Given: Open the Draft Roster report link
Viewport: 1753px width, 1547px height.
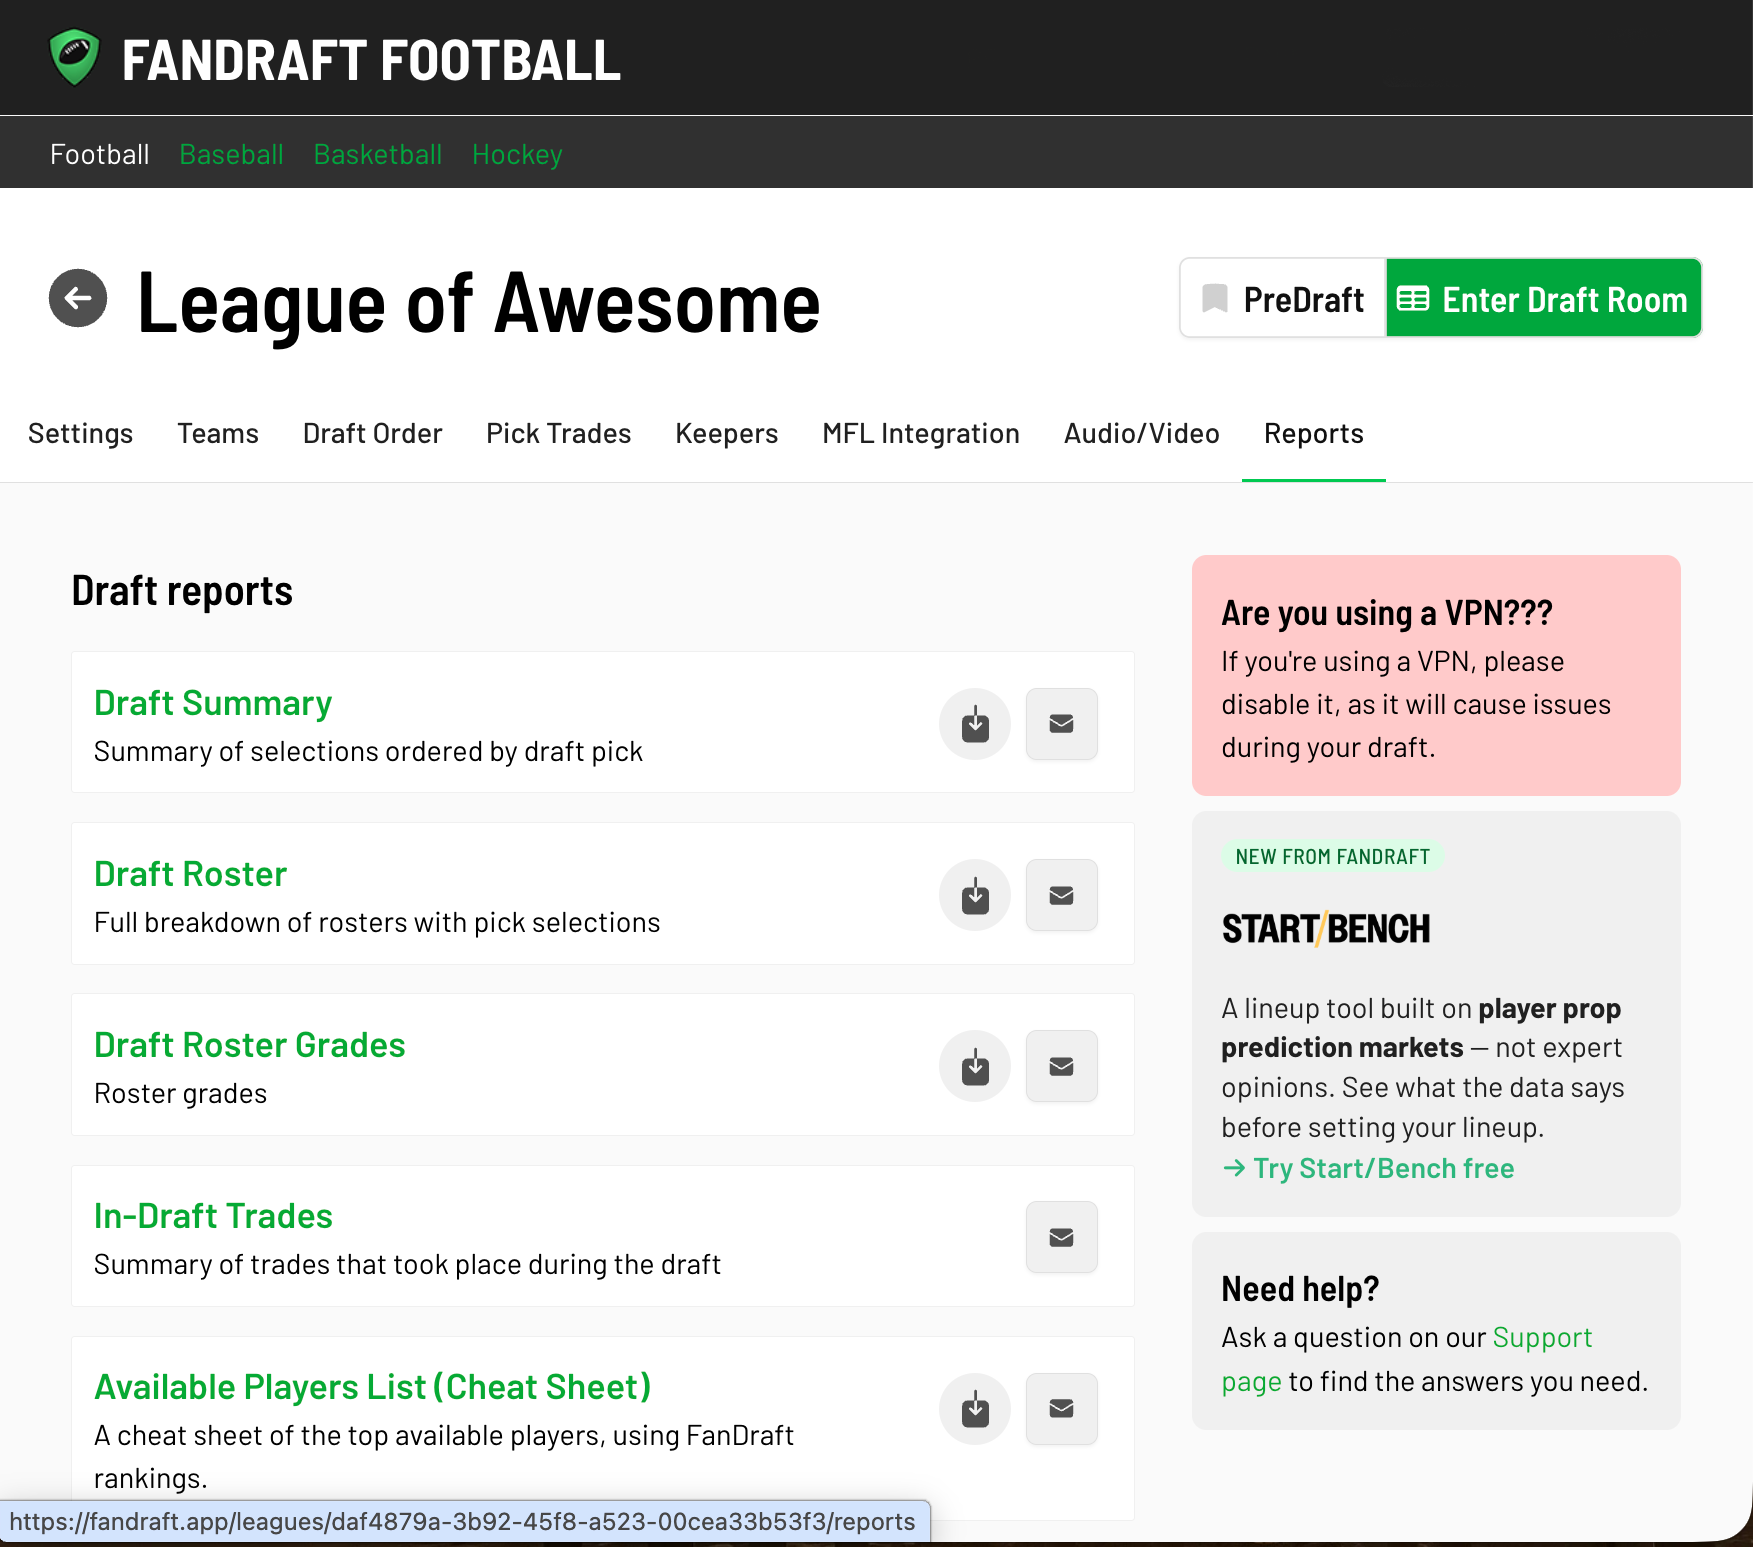Looking at the screenshot, I should [x=191, y=875].
